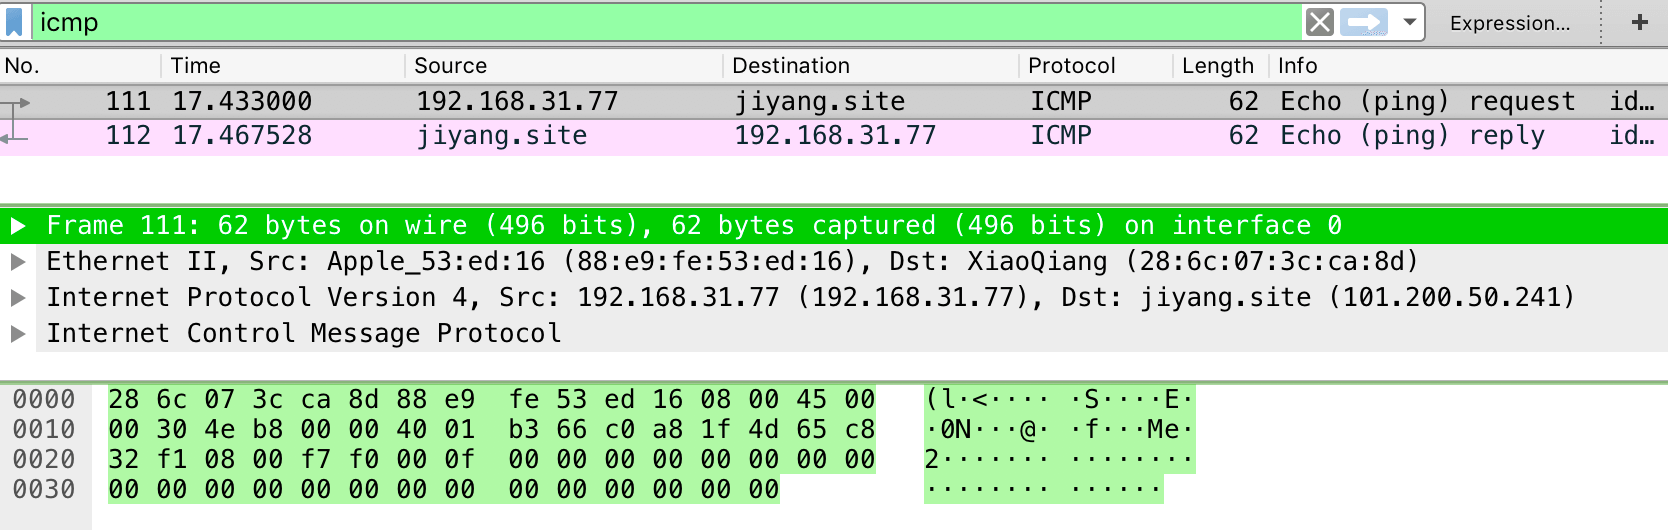The width and height of the screenshot is (1668, 530).
Task: Add a filter button with plus icon
Action: tap(1640, 22)
